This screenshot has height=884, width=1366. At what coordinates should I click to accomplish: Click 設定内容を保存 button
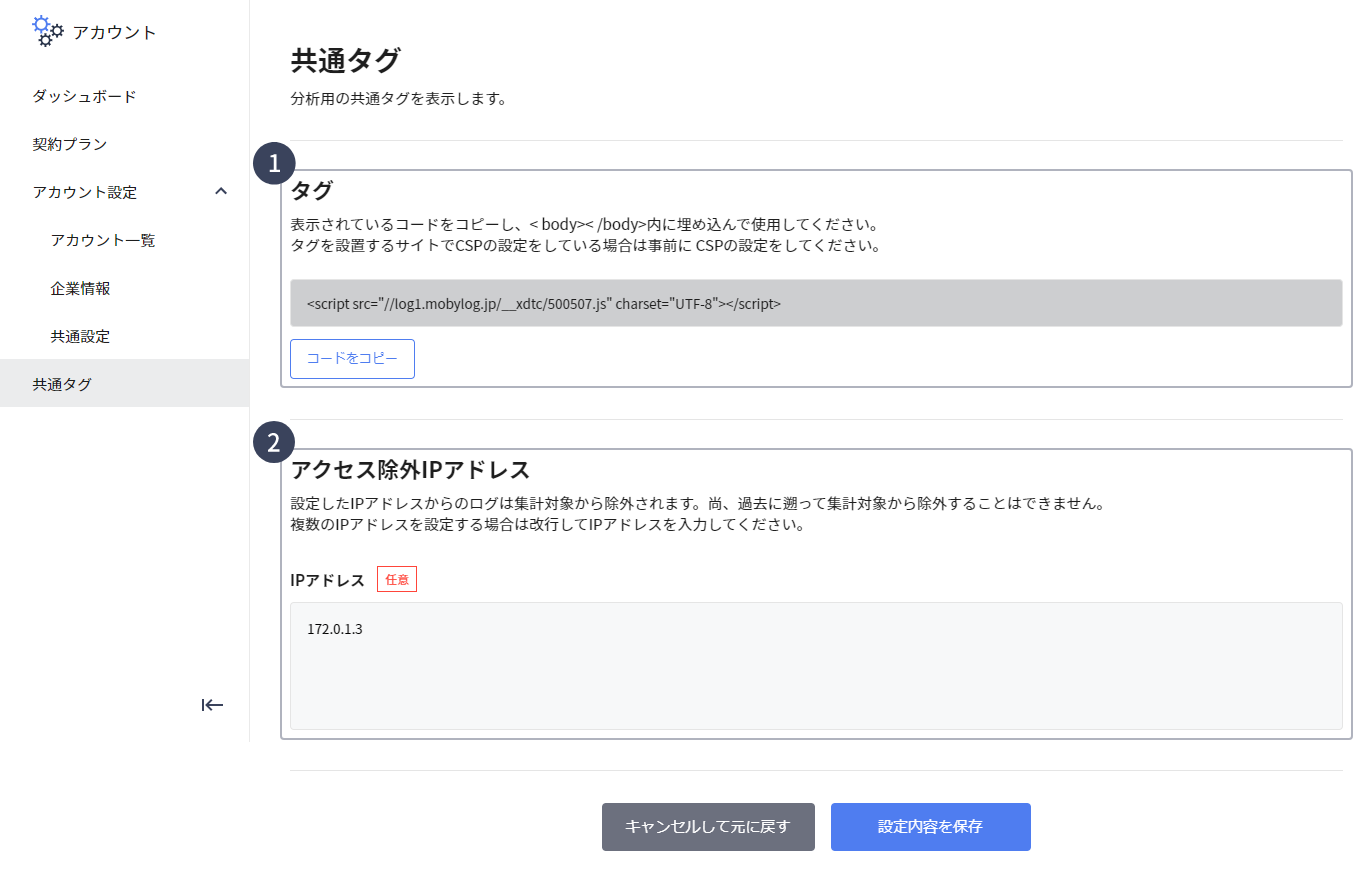click(x=931, y=827)
